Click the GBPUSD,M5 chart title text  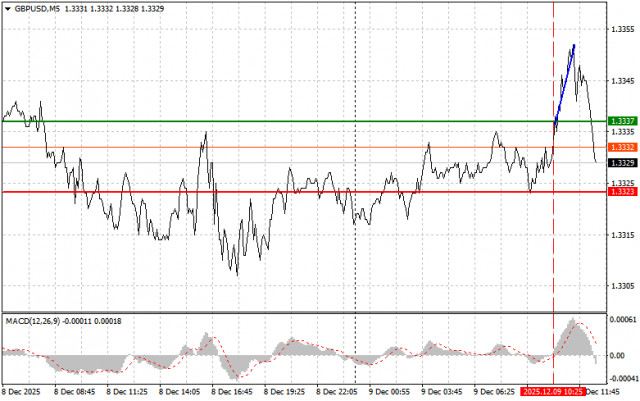[x=37, y=9]
